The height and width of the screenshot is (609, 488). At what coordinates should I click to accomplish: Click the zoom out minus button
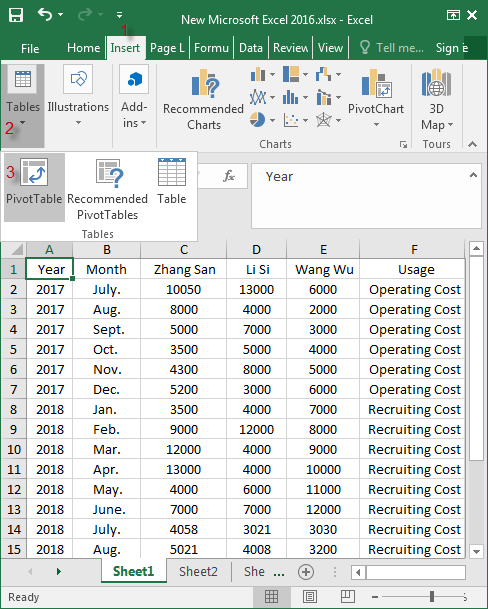click(375, 597)
